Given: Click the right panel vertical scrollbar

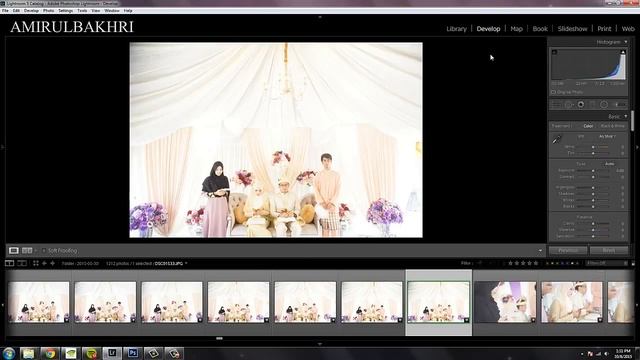Looking at the screenshot, I should tap(632, 121).
